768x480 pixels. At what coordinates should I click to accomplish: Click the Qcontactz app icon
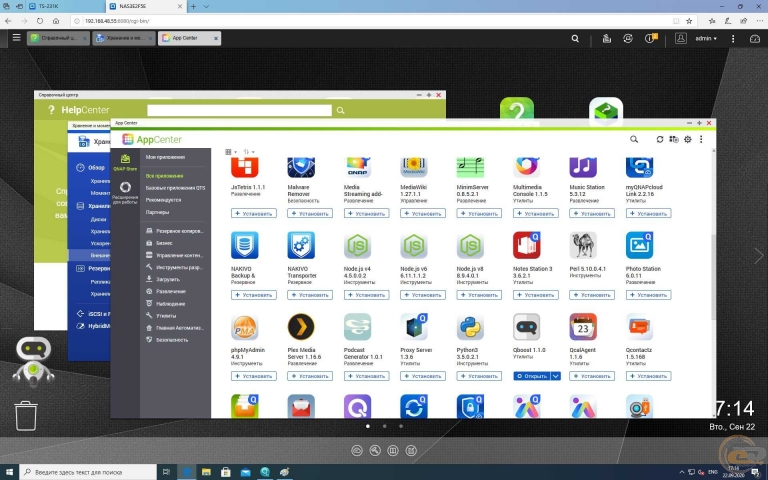point(639,327)
